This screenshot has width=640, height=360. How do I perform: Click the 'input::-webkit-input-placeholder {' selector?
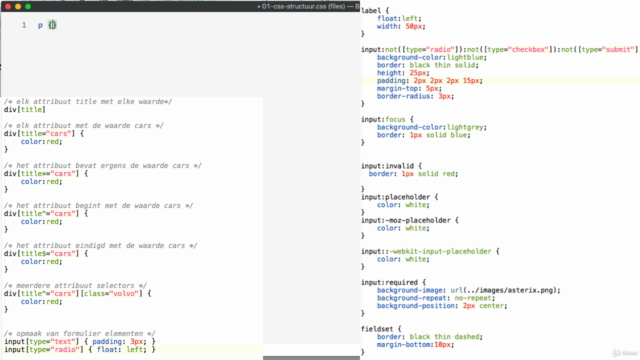[x=430, y=251]
